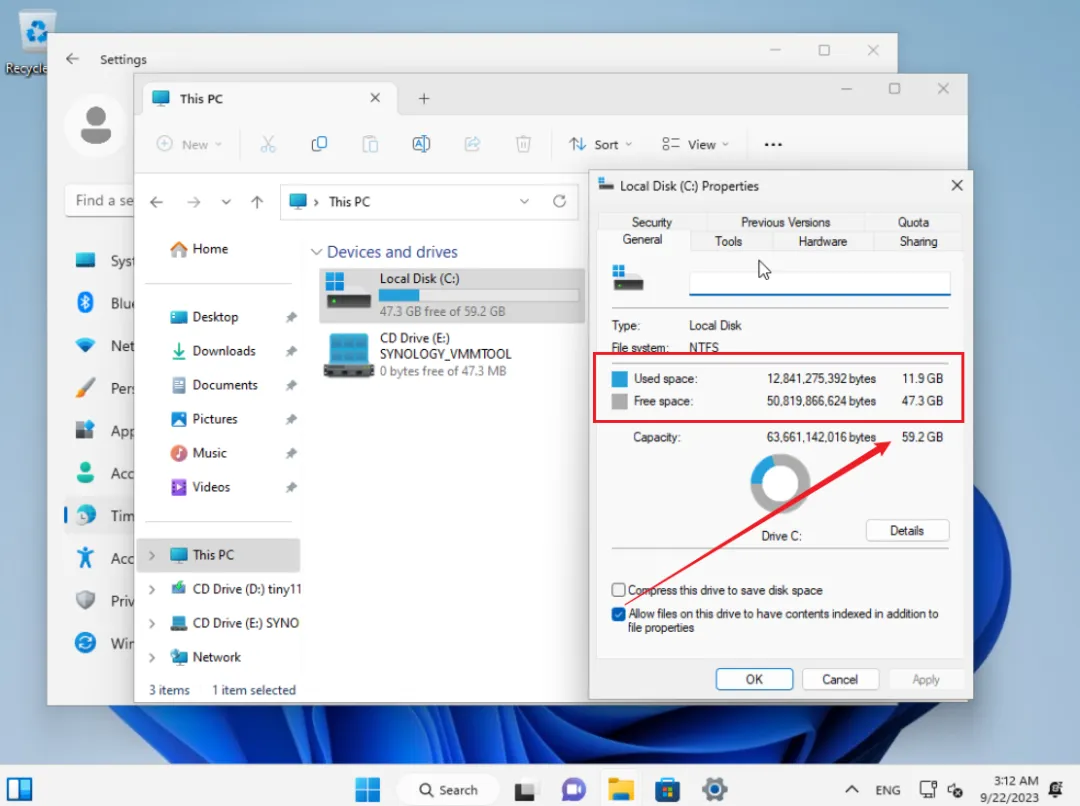Viewport: 1080px width, 806px height.
Task: Switch to the Tools tab
Action: [x=728, y=241]
